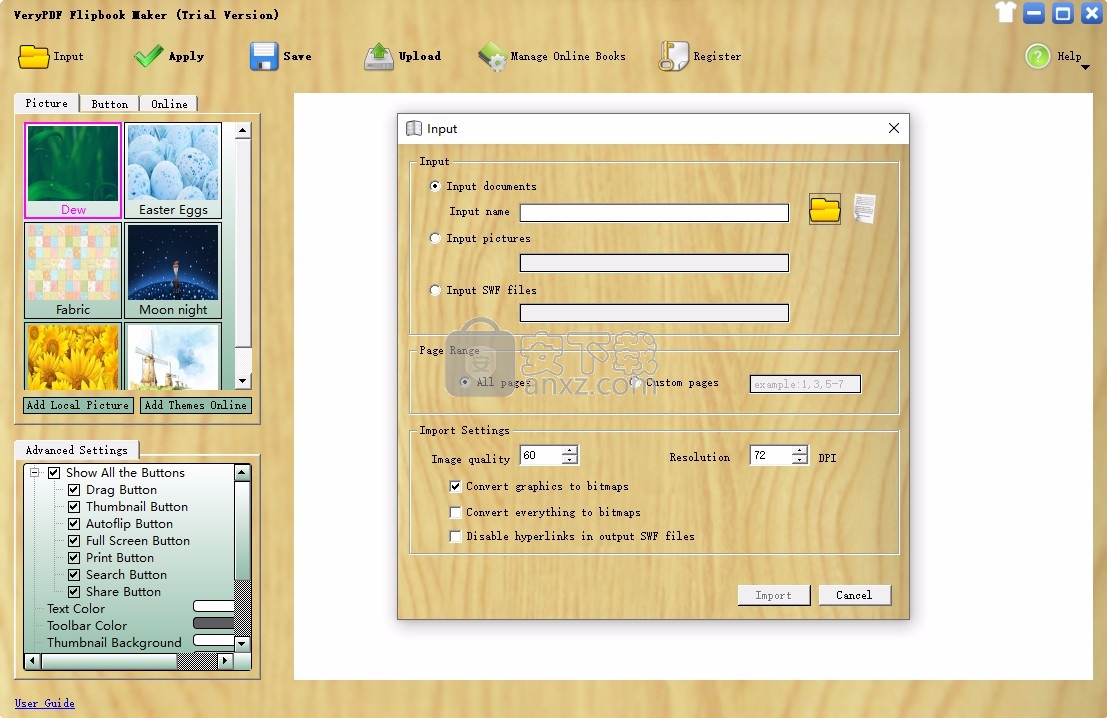Image resolution: width=1107 pixels, height=718 pixels.
Task: Click the Register key icon
Action: point(674,56)
